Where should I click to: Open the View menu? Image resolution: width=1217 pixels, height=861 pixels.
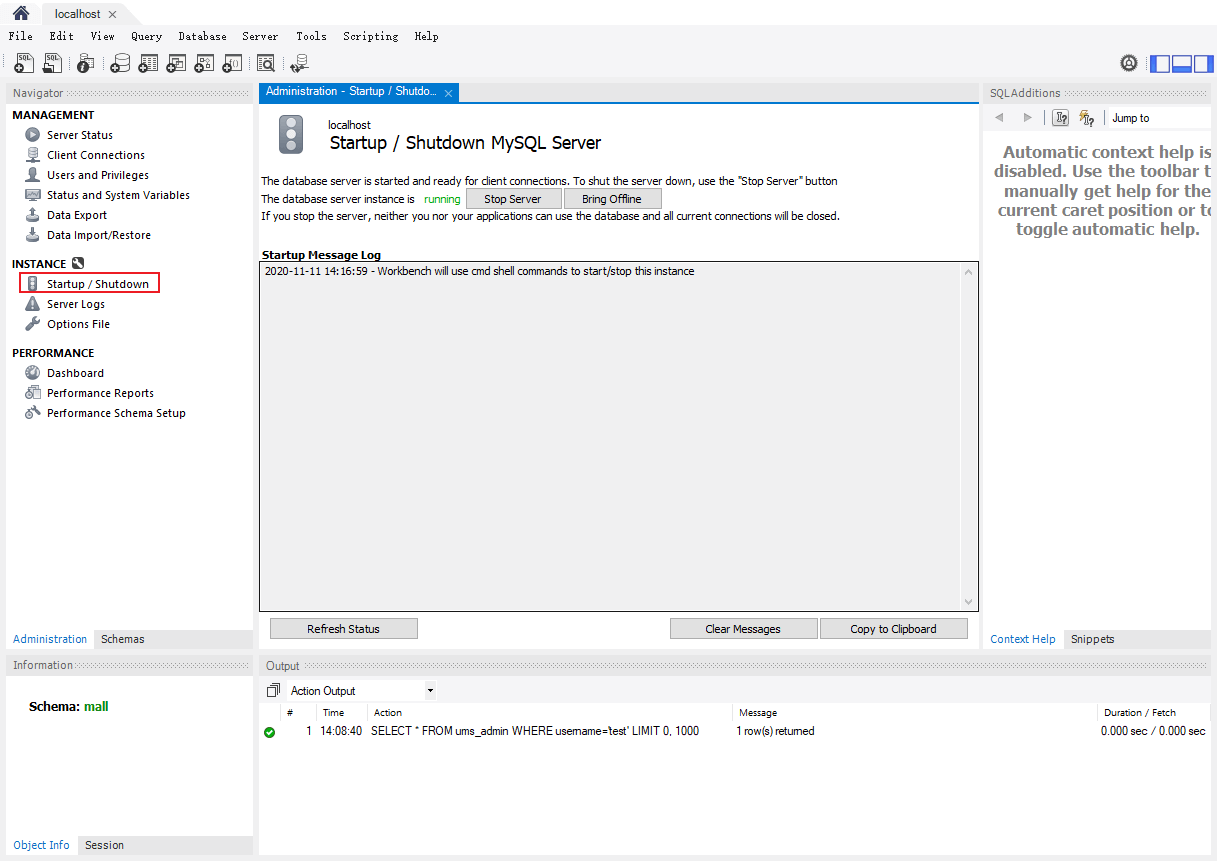[103, 36]
